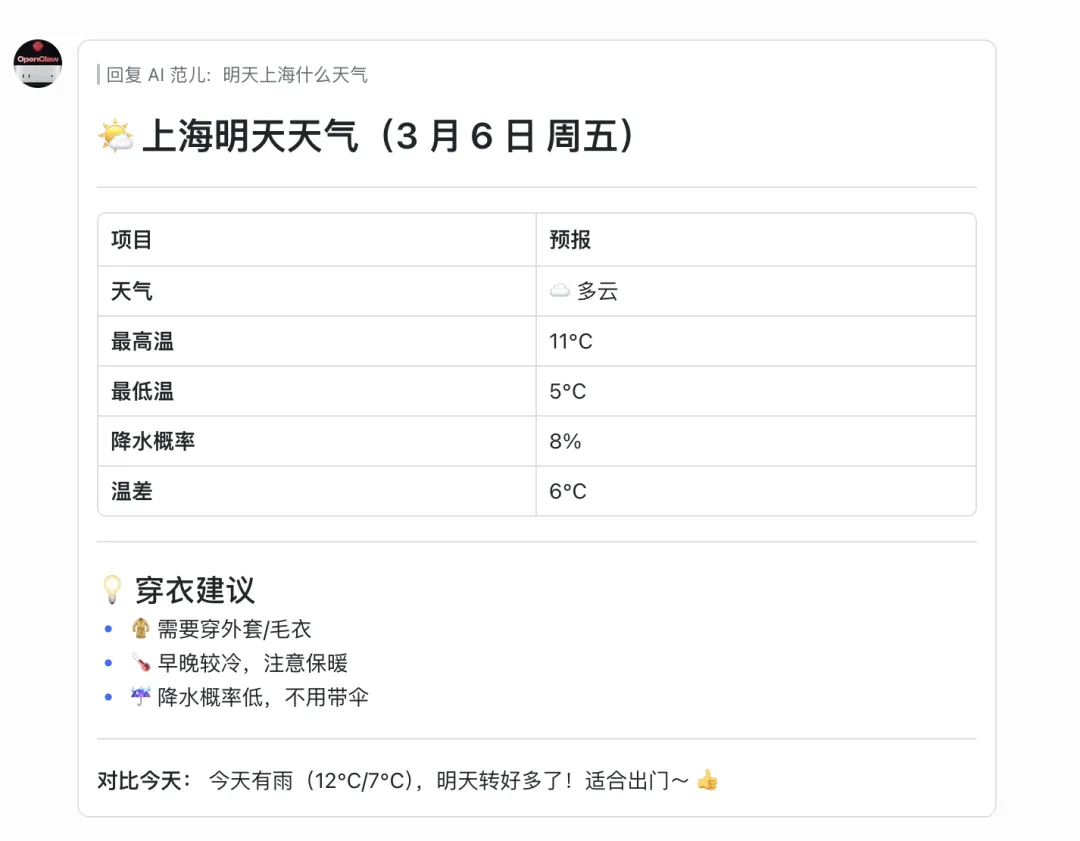The width and height of the screenshot is (1080, 841).
Task: Click the umbrella emoji beside 降水概率低
Action: click(140, 697)
